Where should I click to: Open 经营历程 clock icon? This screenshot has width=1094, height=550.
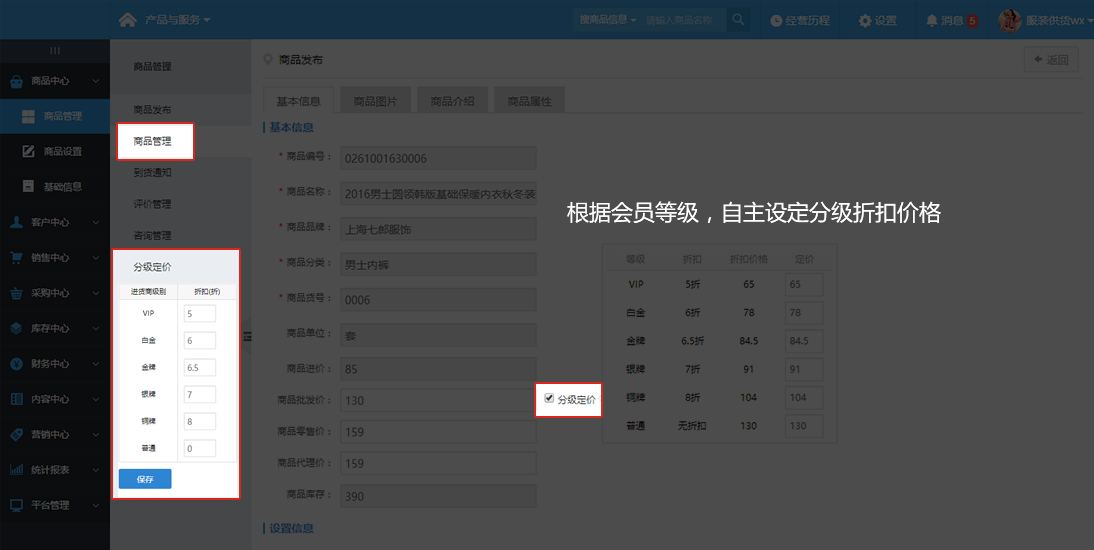tap(776, 21)
